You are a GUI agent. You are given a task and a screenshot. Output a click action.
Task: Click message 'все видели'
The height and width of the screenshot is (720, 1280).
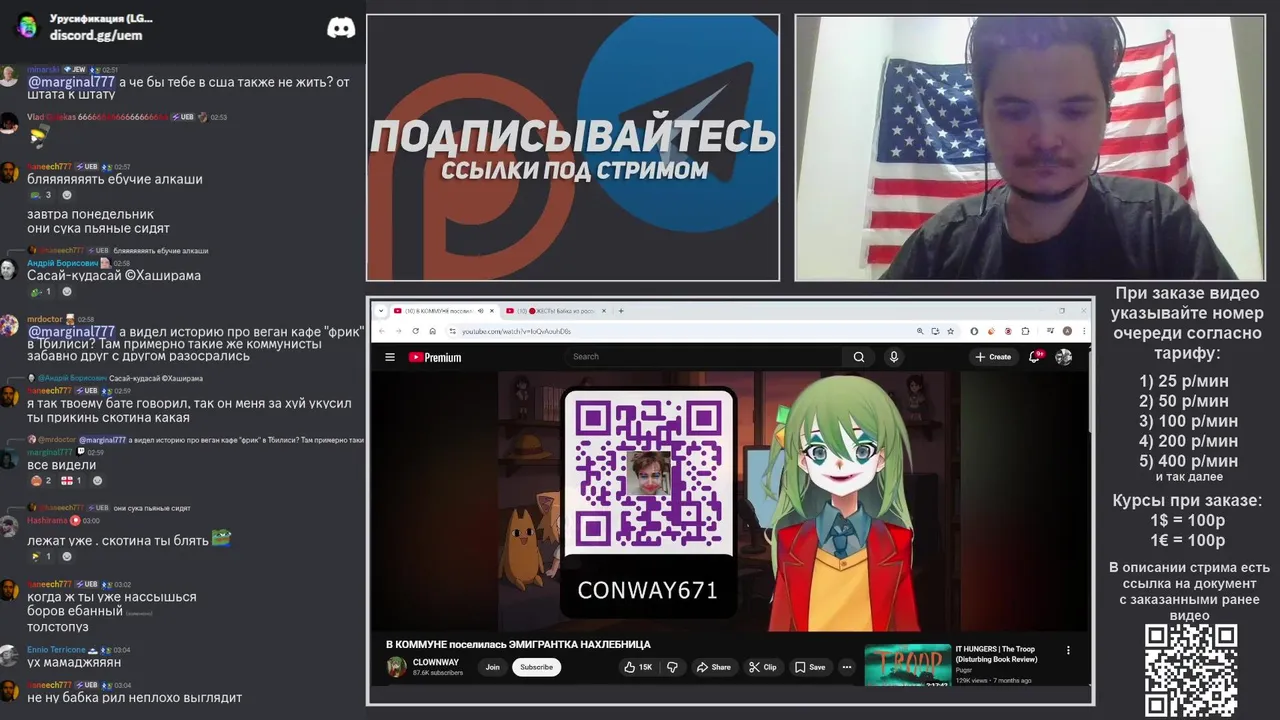[x=62, y=465]
